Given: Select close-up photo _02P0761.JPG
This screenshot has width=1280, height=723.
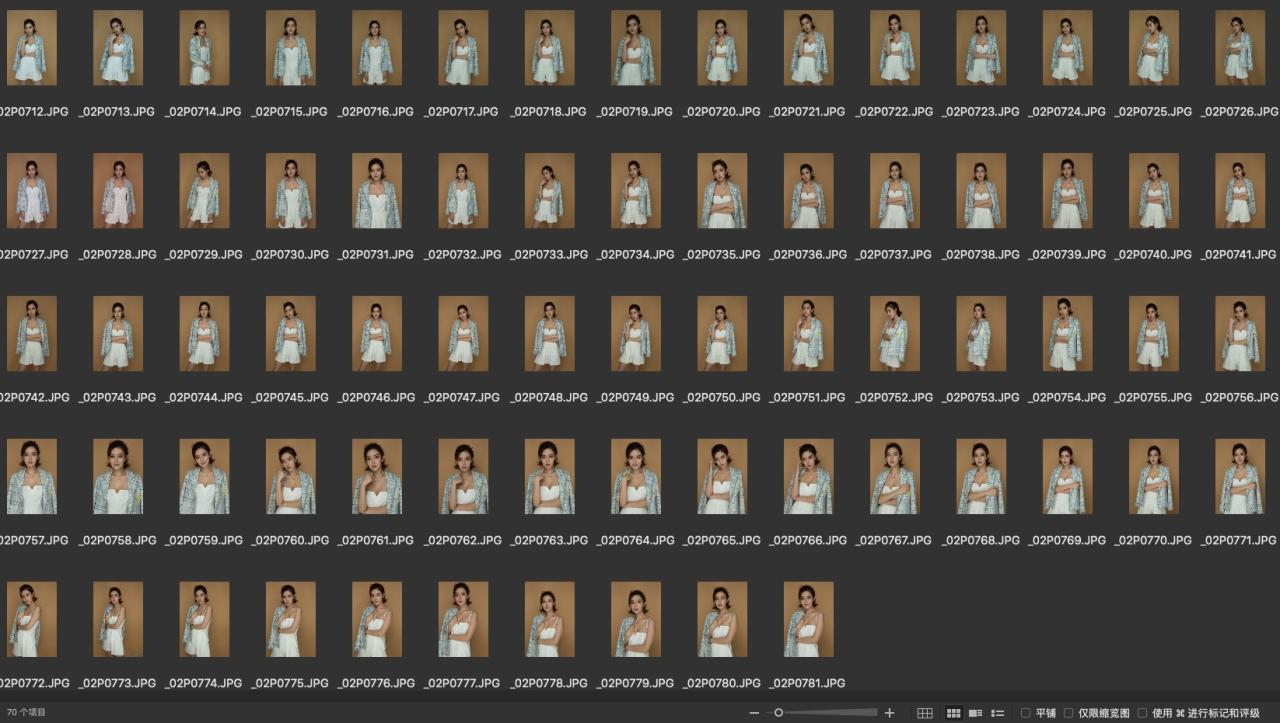Looking at the screenshot, I should pos(377,477).
